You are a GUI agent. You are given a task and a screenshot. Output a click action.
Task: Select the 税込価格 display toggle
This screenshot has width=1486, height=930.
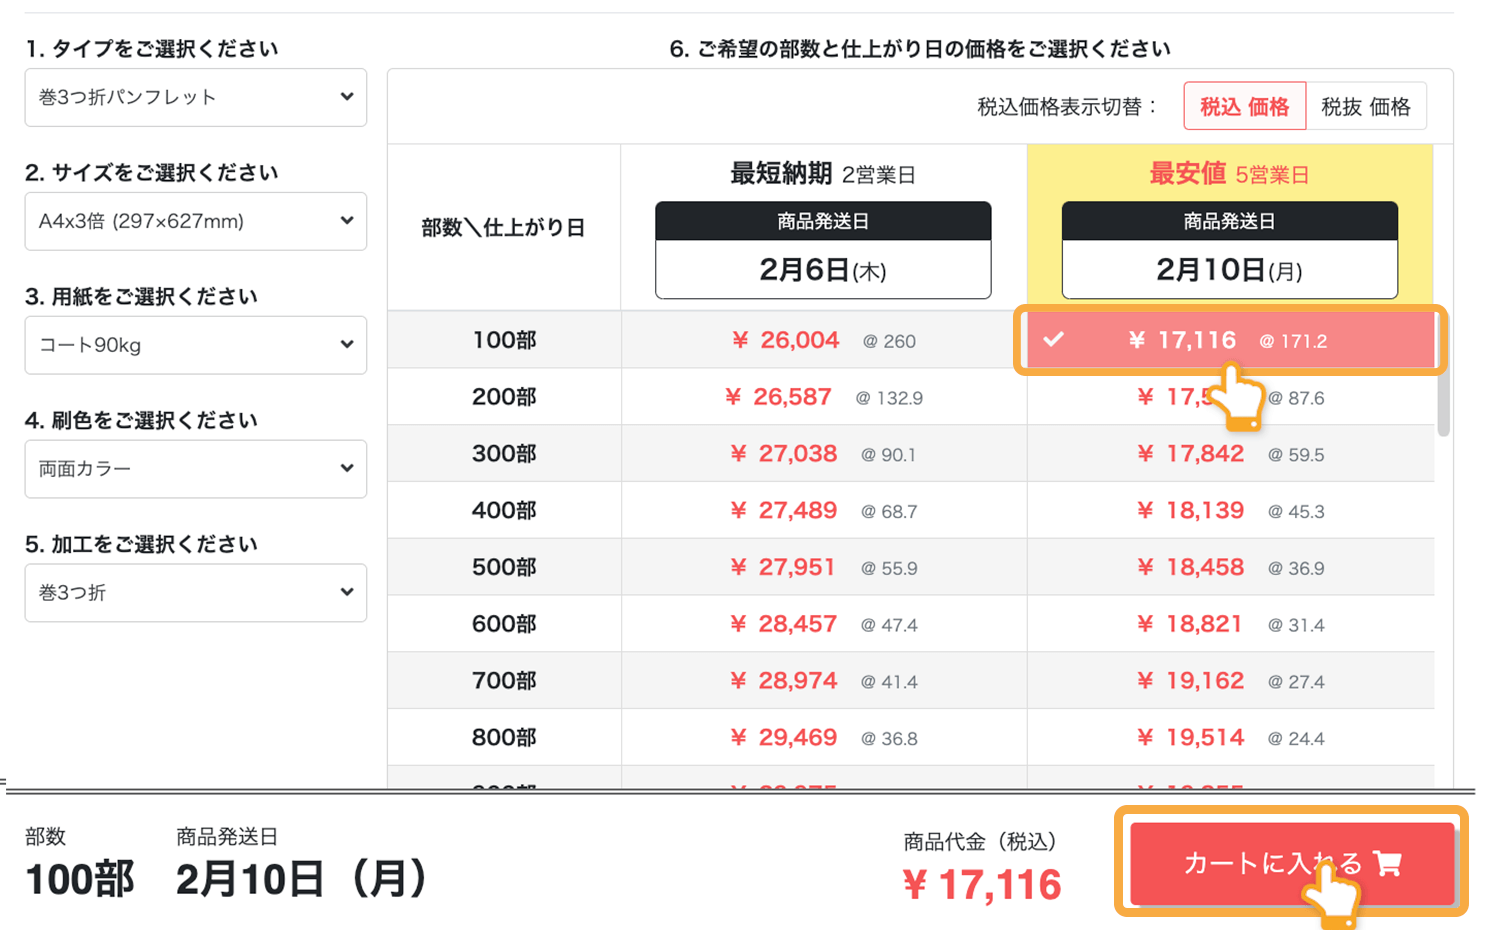click(x=1244, y=105)
